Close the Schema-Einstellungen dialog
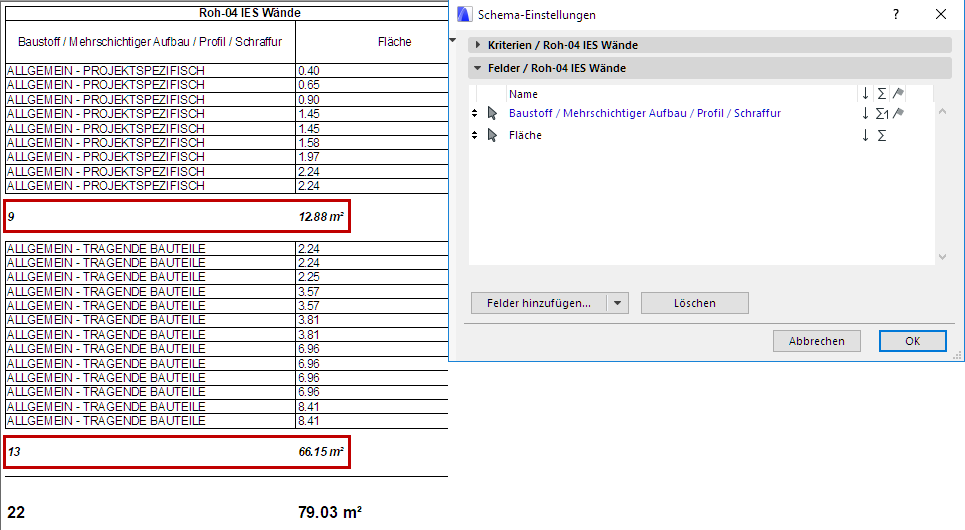 [941, 14]
